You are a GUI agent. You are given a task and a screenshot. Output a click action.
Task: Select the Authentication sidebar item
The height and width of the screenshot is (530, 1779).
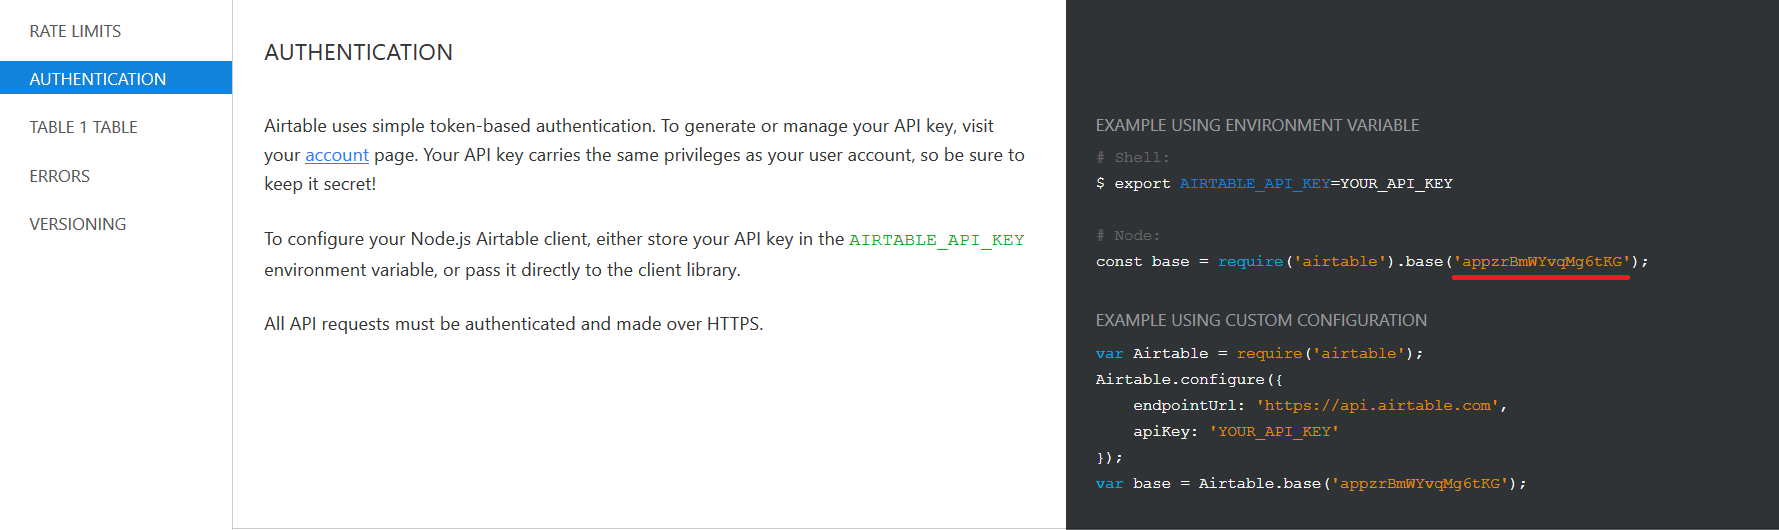(116, 78)
